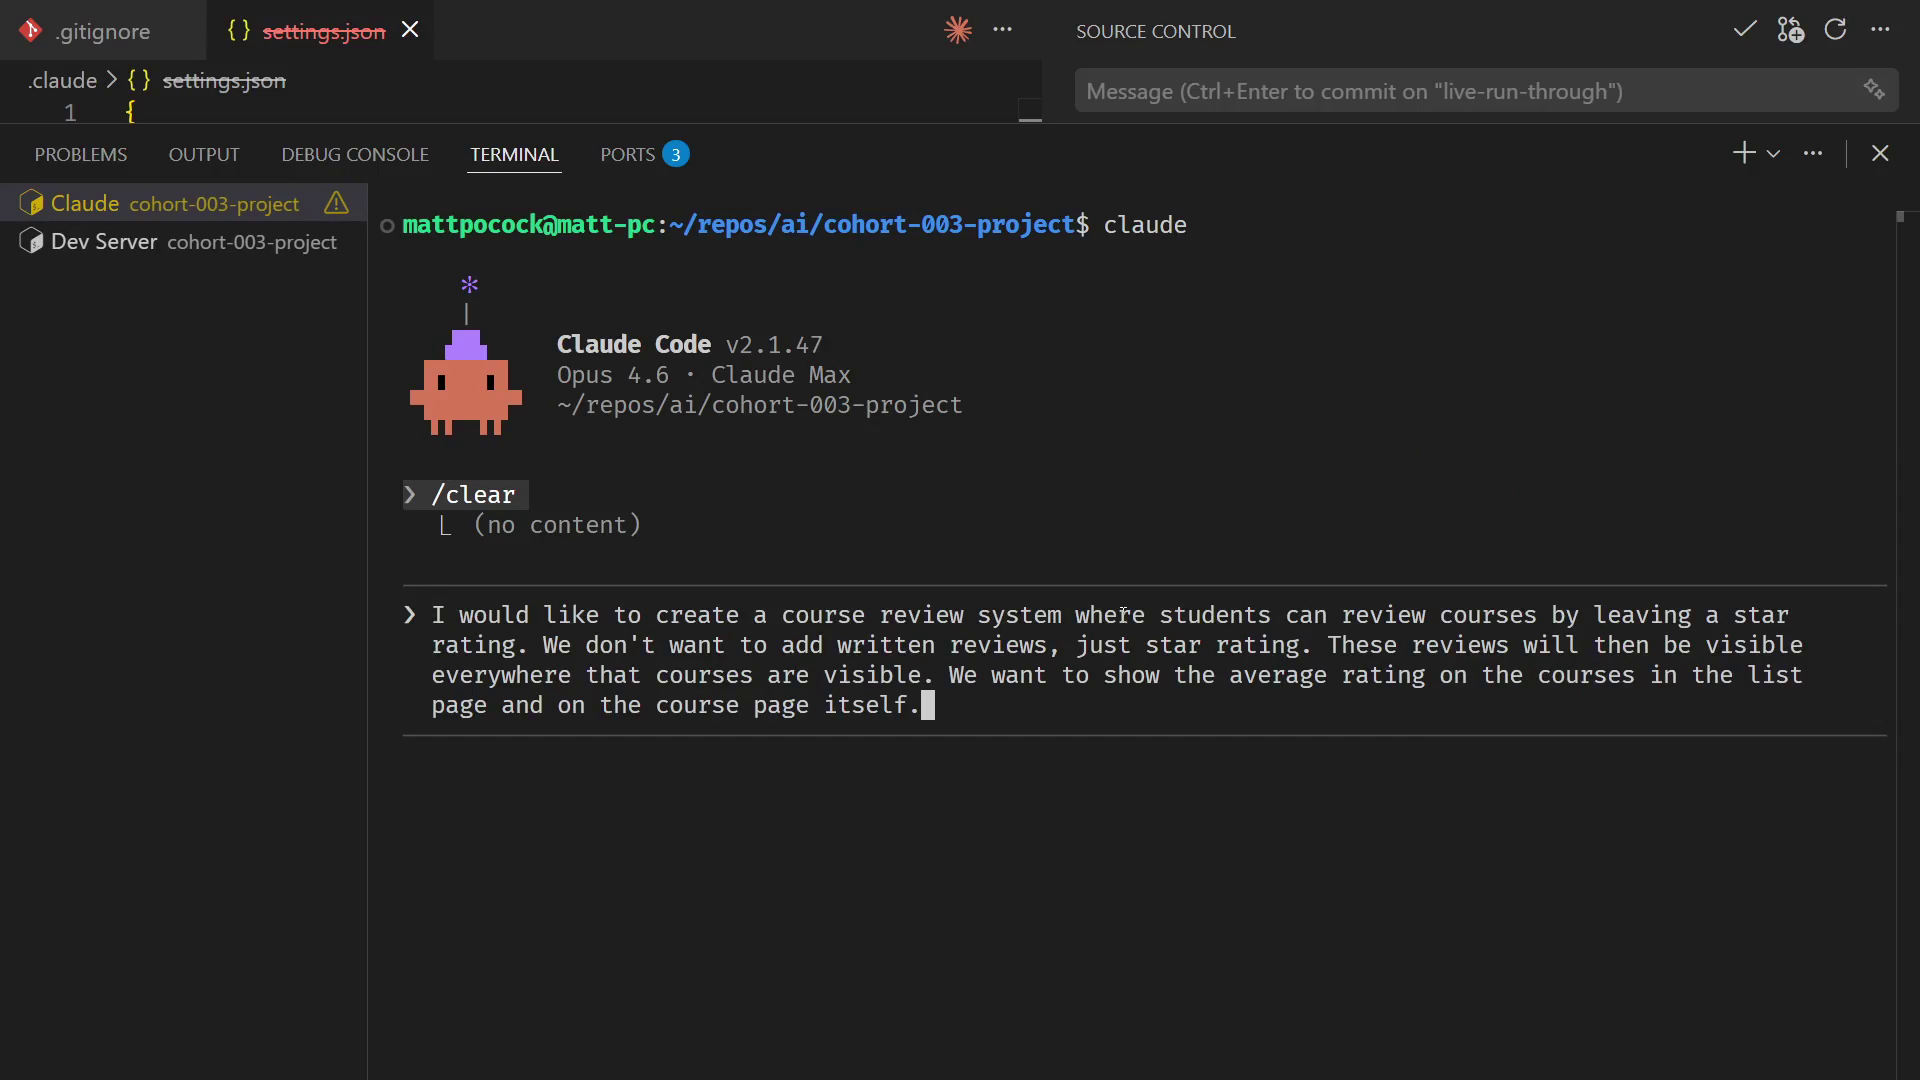Click the "Opus 4.6 · Claude Max" line
Image resolution: width=1920 pixels, height=1080 pixels.
[704, 375]
